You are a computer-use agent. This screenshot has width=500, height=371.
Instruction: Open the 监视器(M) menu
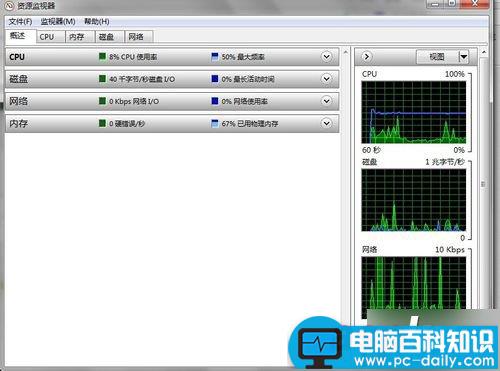point(58,22)
